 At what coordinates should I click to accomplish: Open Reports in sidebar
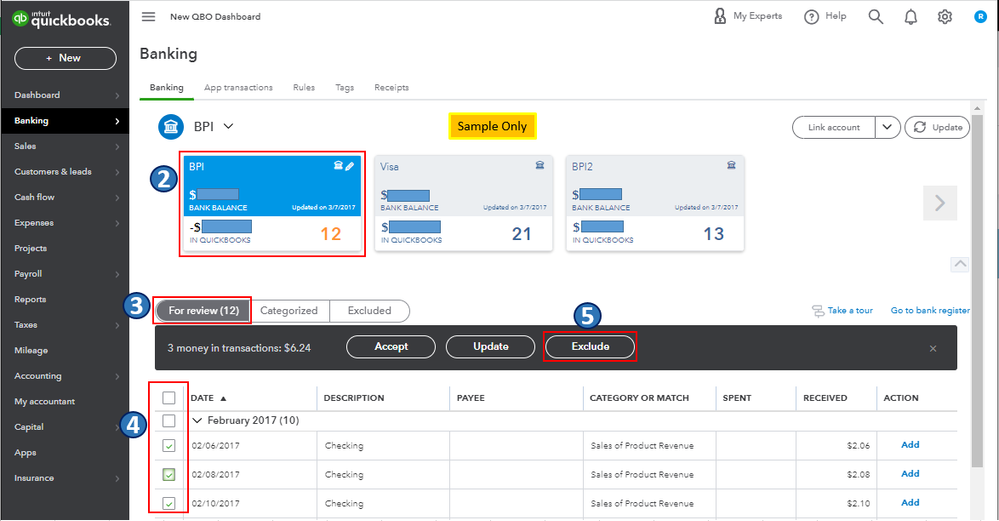coord(30,299)
